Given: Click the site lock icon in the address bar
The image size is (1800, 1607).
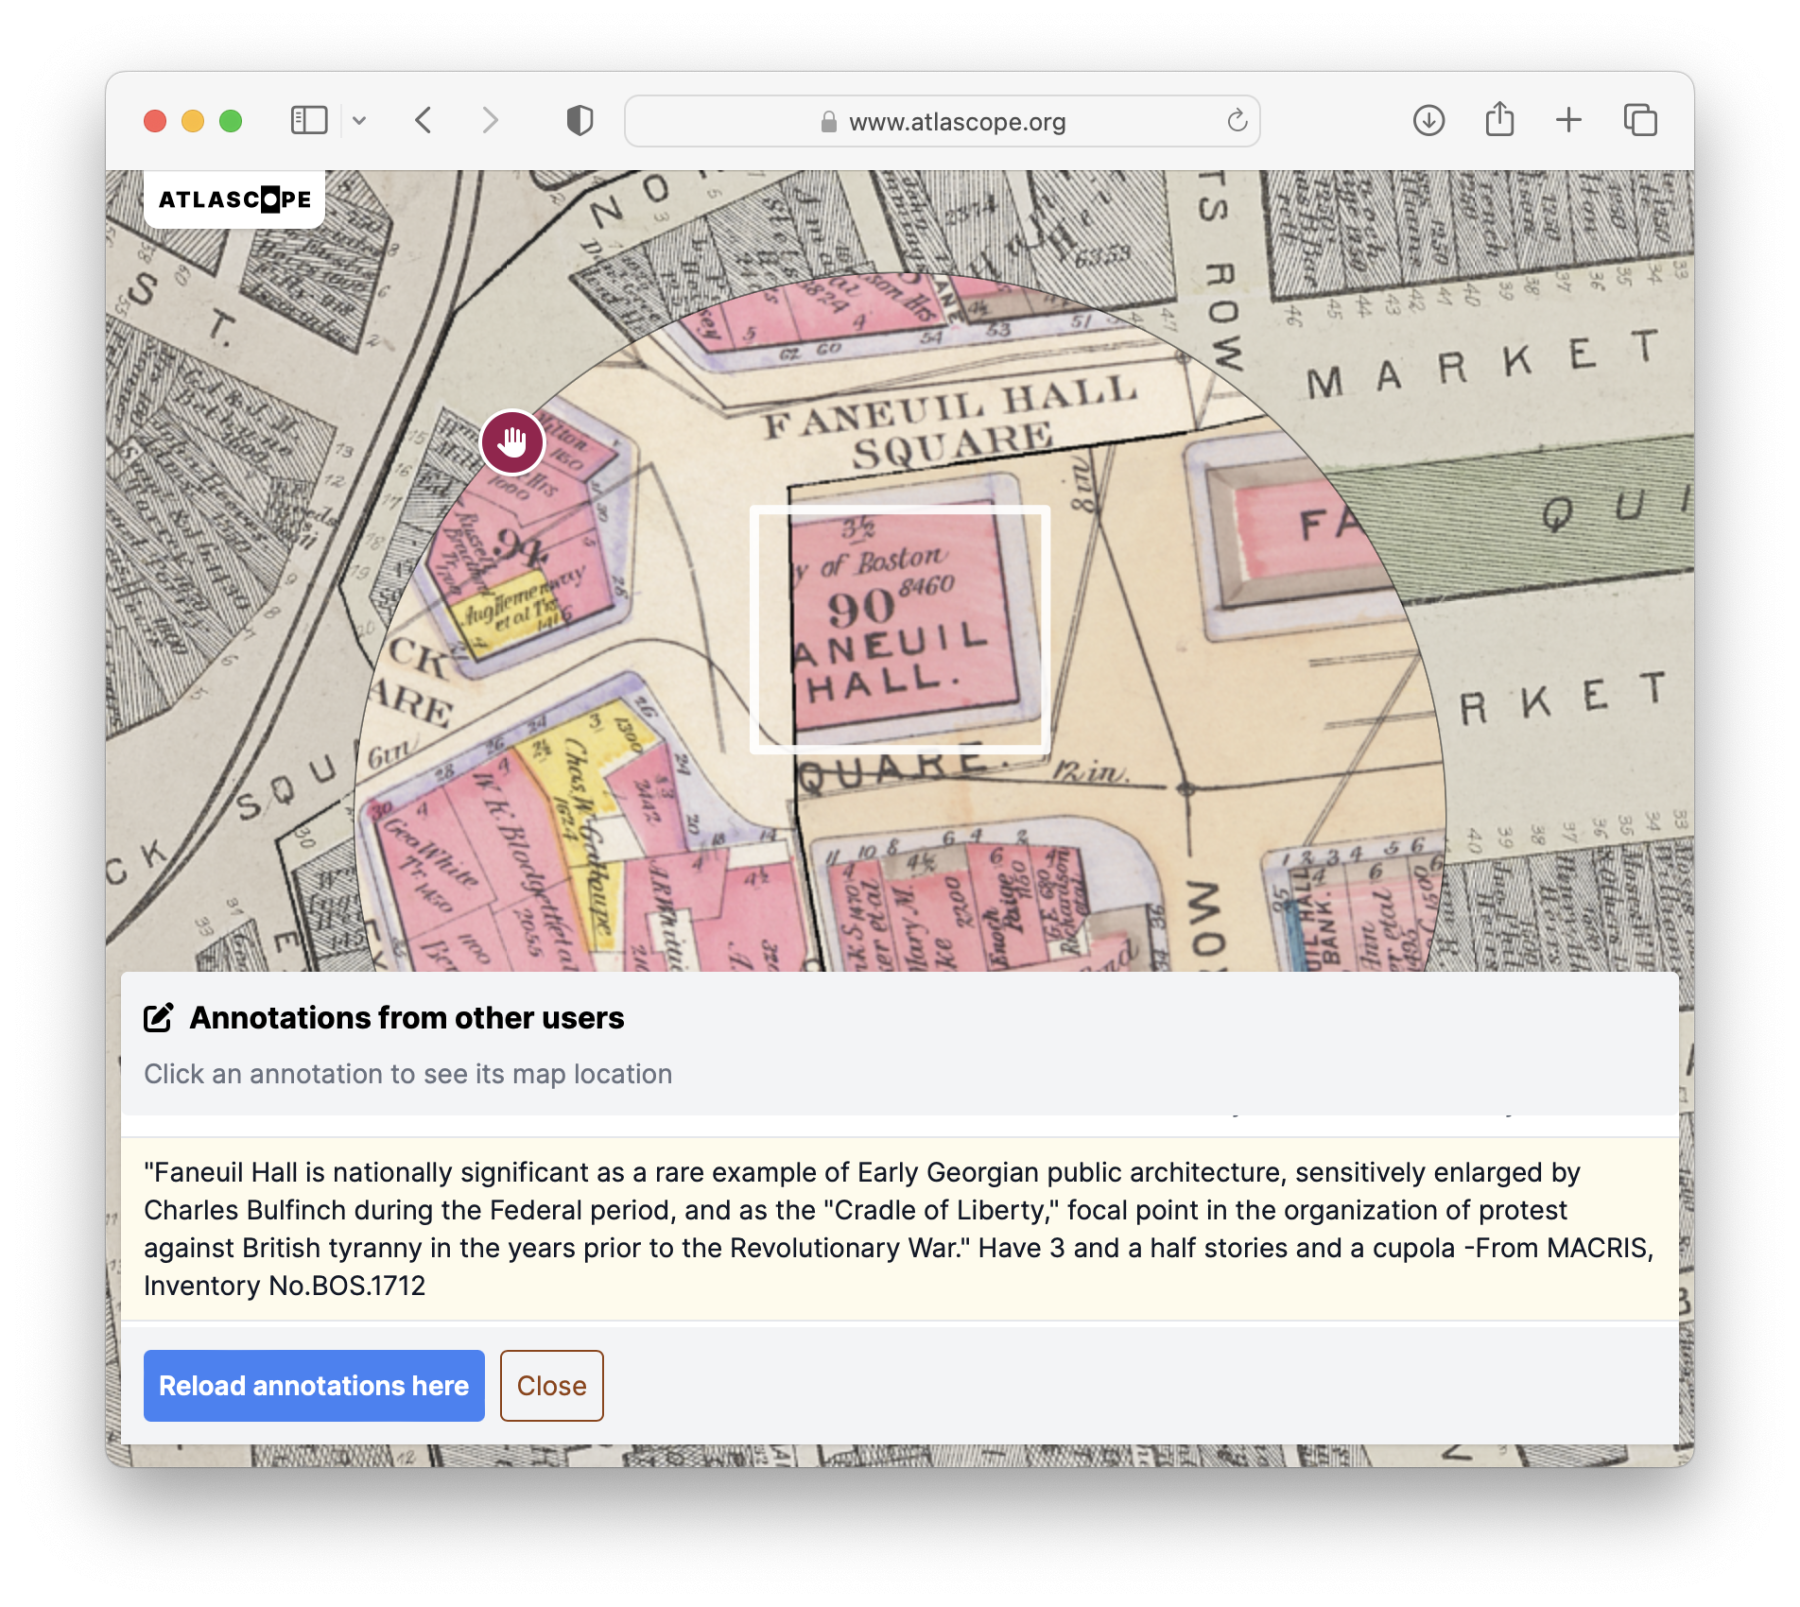Looking at the screenshot, I should pos(828,122).
